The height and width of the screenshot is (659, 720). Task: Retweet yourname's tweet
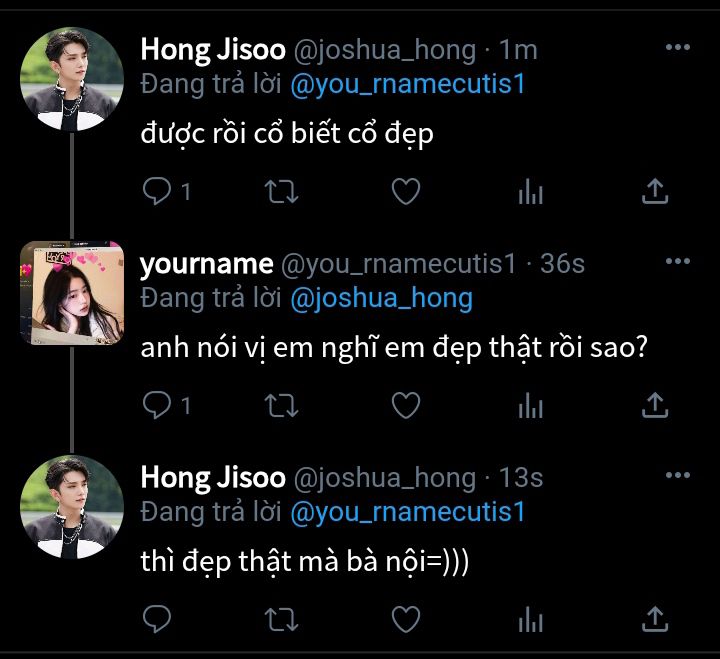(281, 405)
